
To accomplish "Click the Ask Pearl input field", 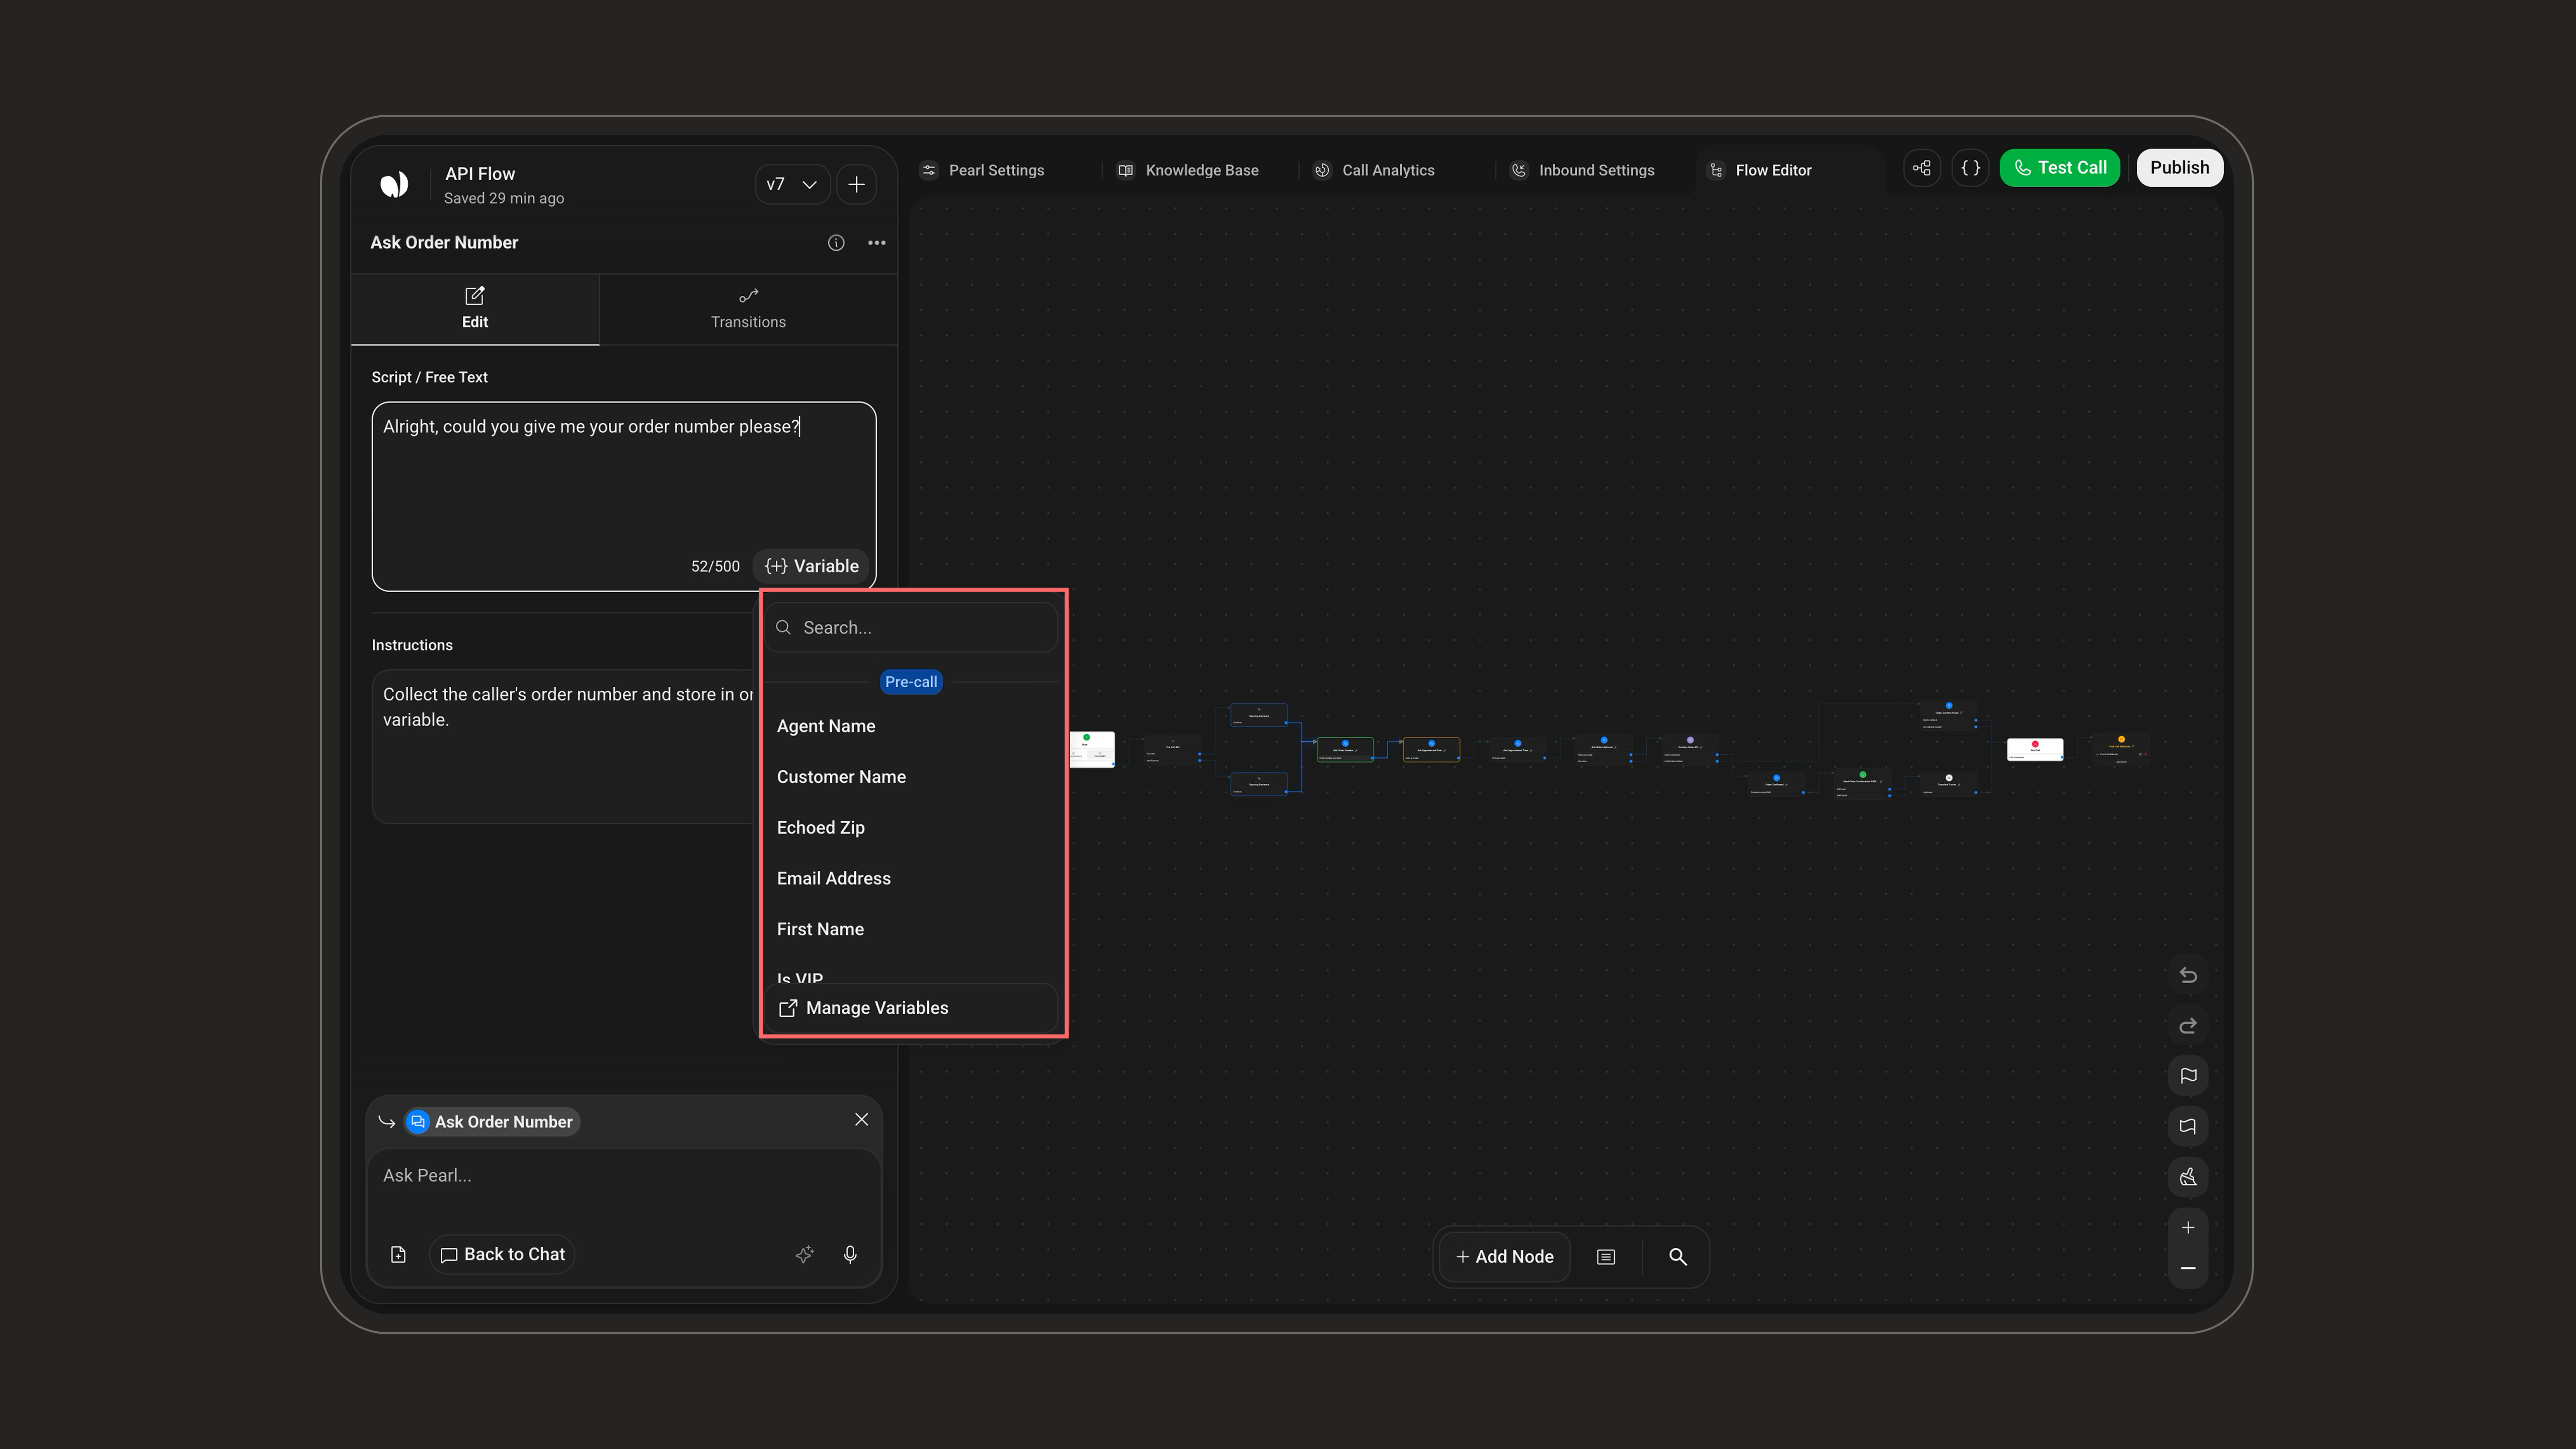I will coord(624,1176).
